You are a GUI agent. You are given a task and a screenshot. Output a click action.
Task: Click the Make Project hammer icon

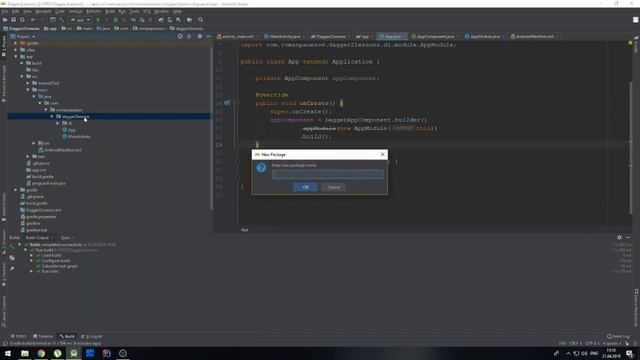pos(62,20)
